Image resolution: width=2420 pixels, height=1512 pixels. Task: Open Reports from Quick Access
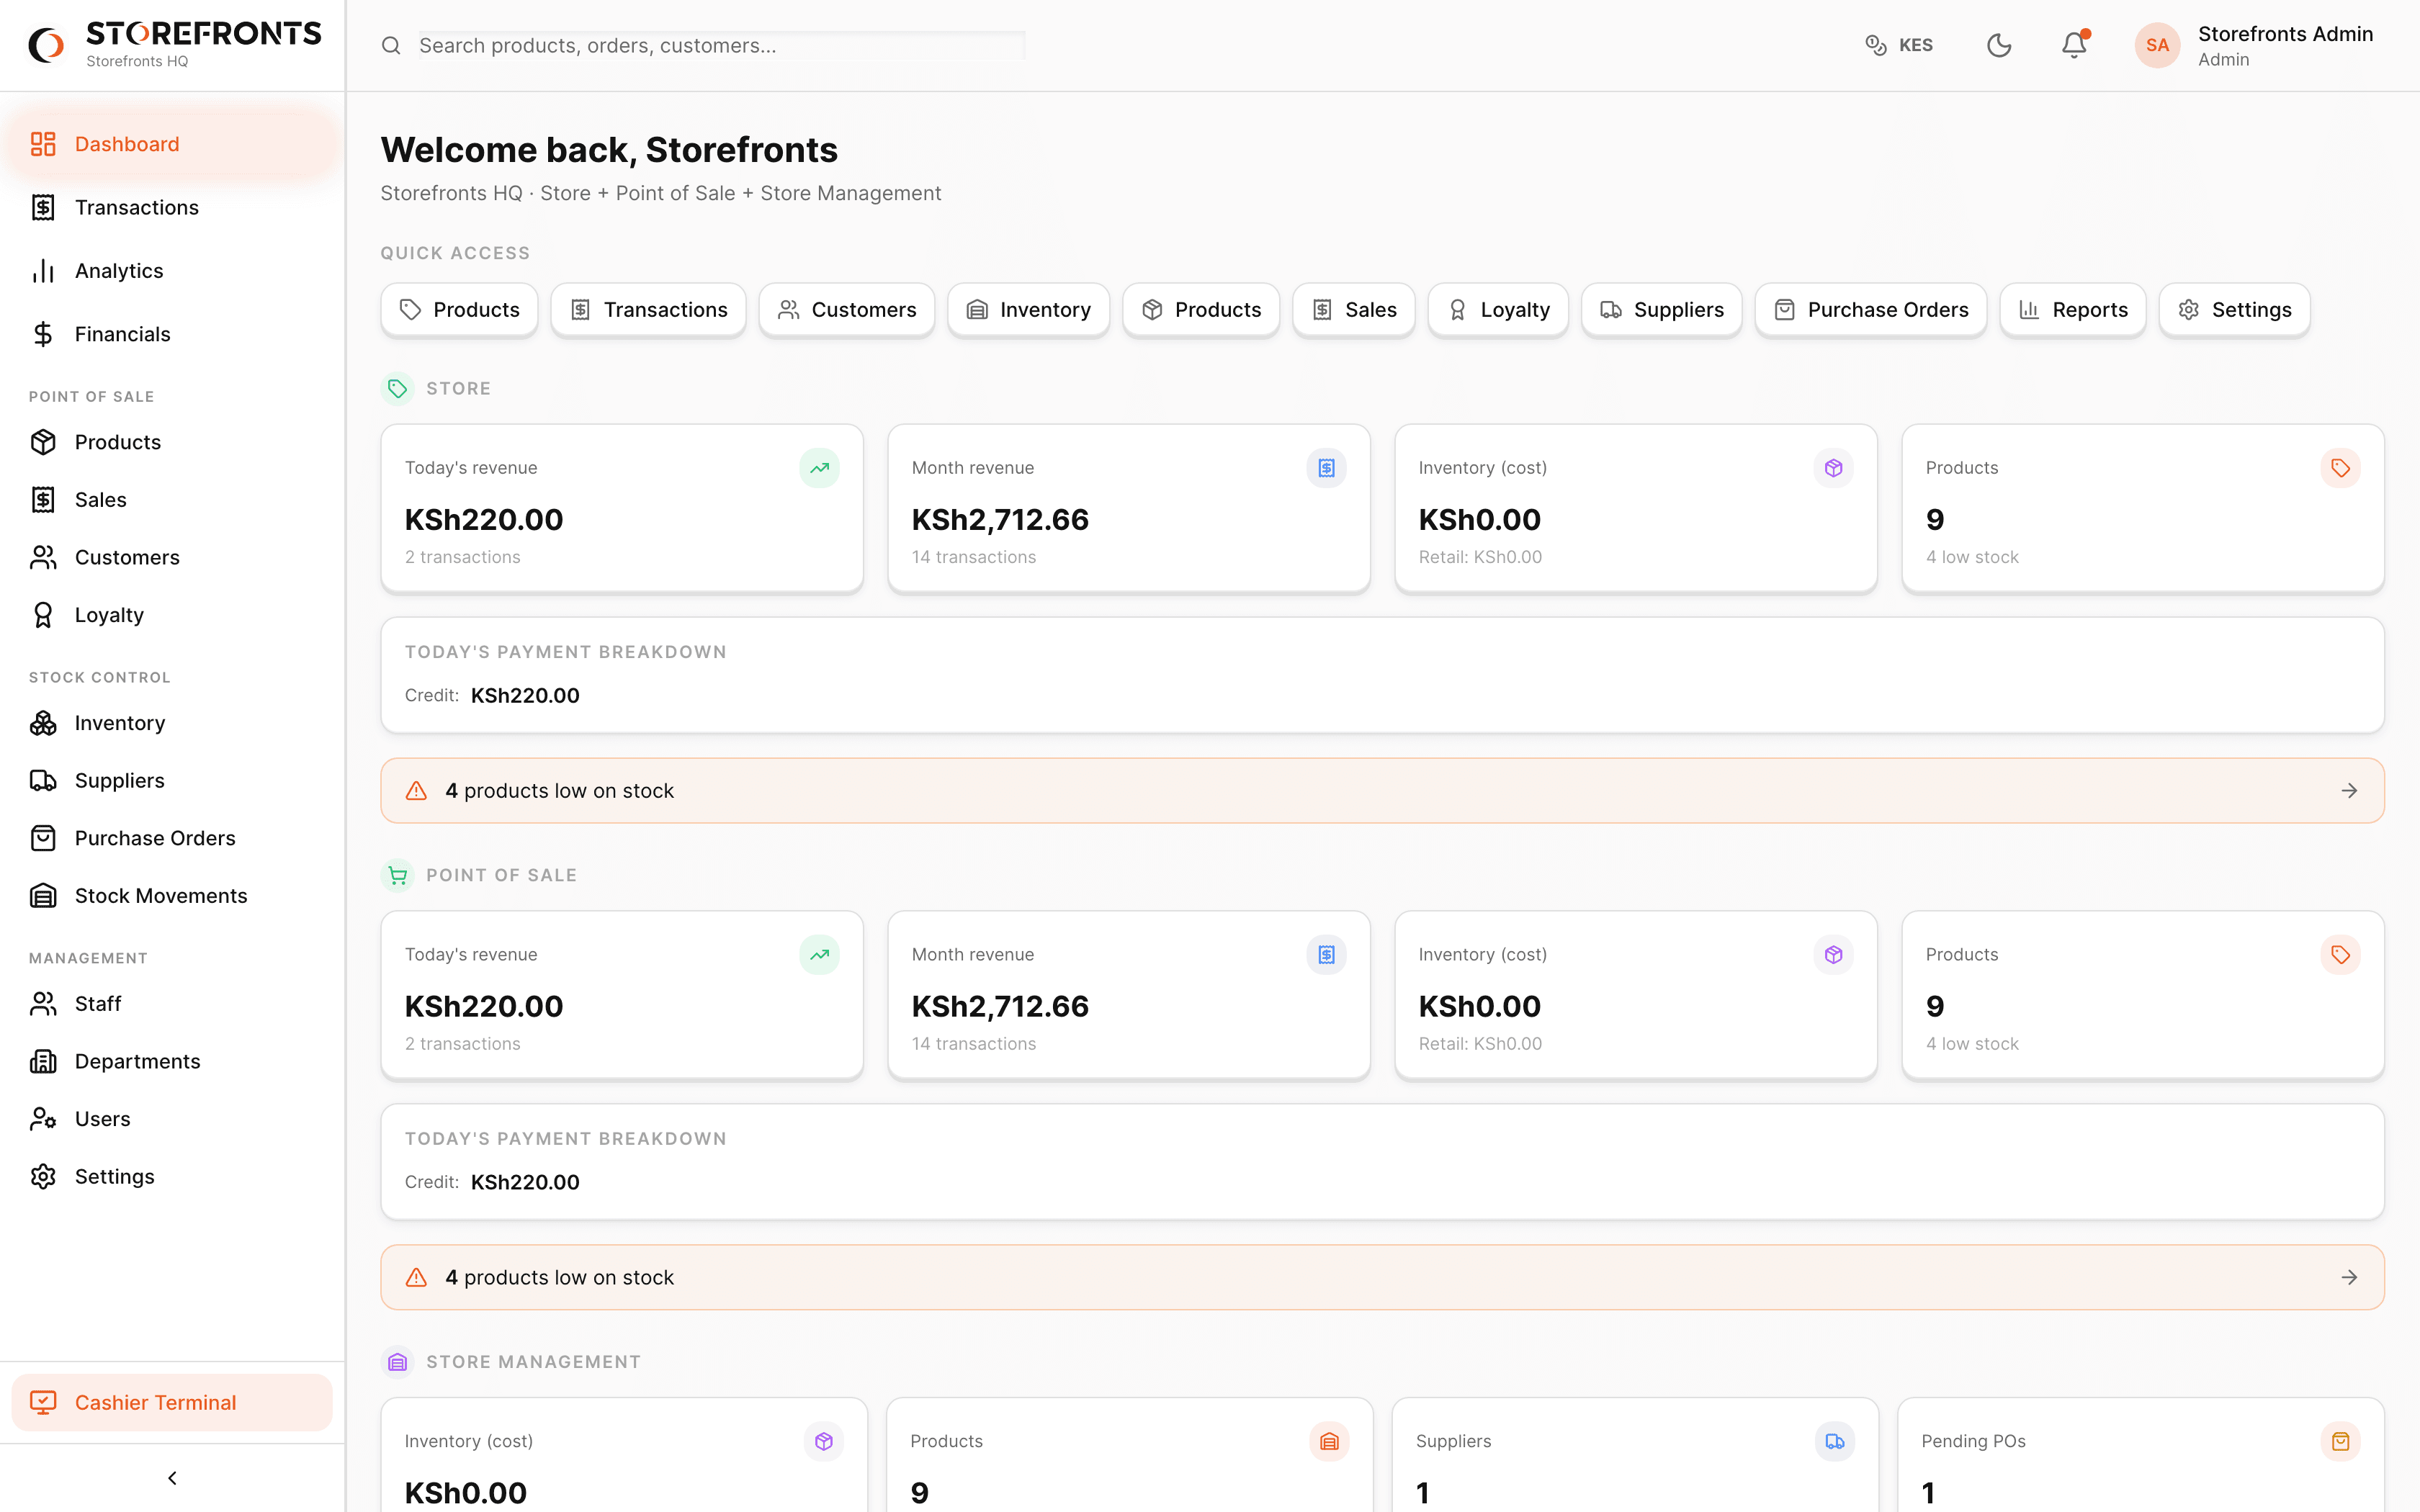pyautogui.click(x=2072, y=309)
